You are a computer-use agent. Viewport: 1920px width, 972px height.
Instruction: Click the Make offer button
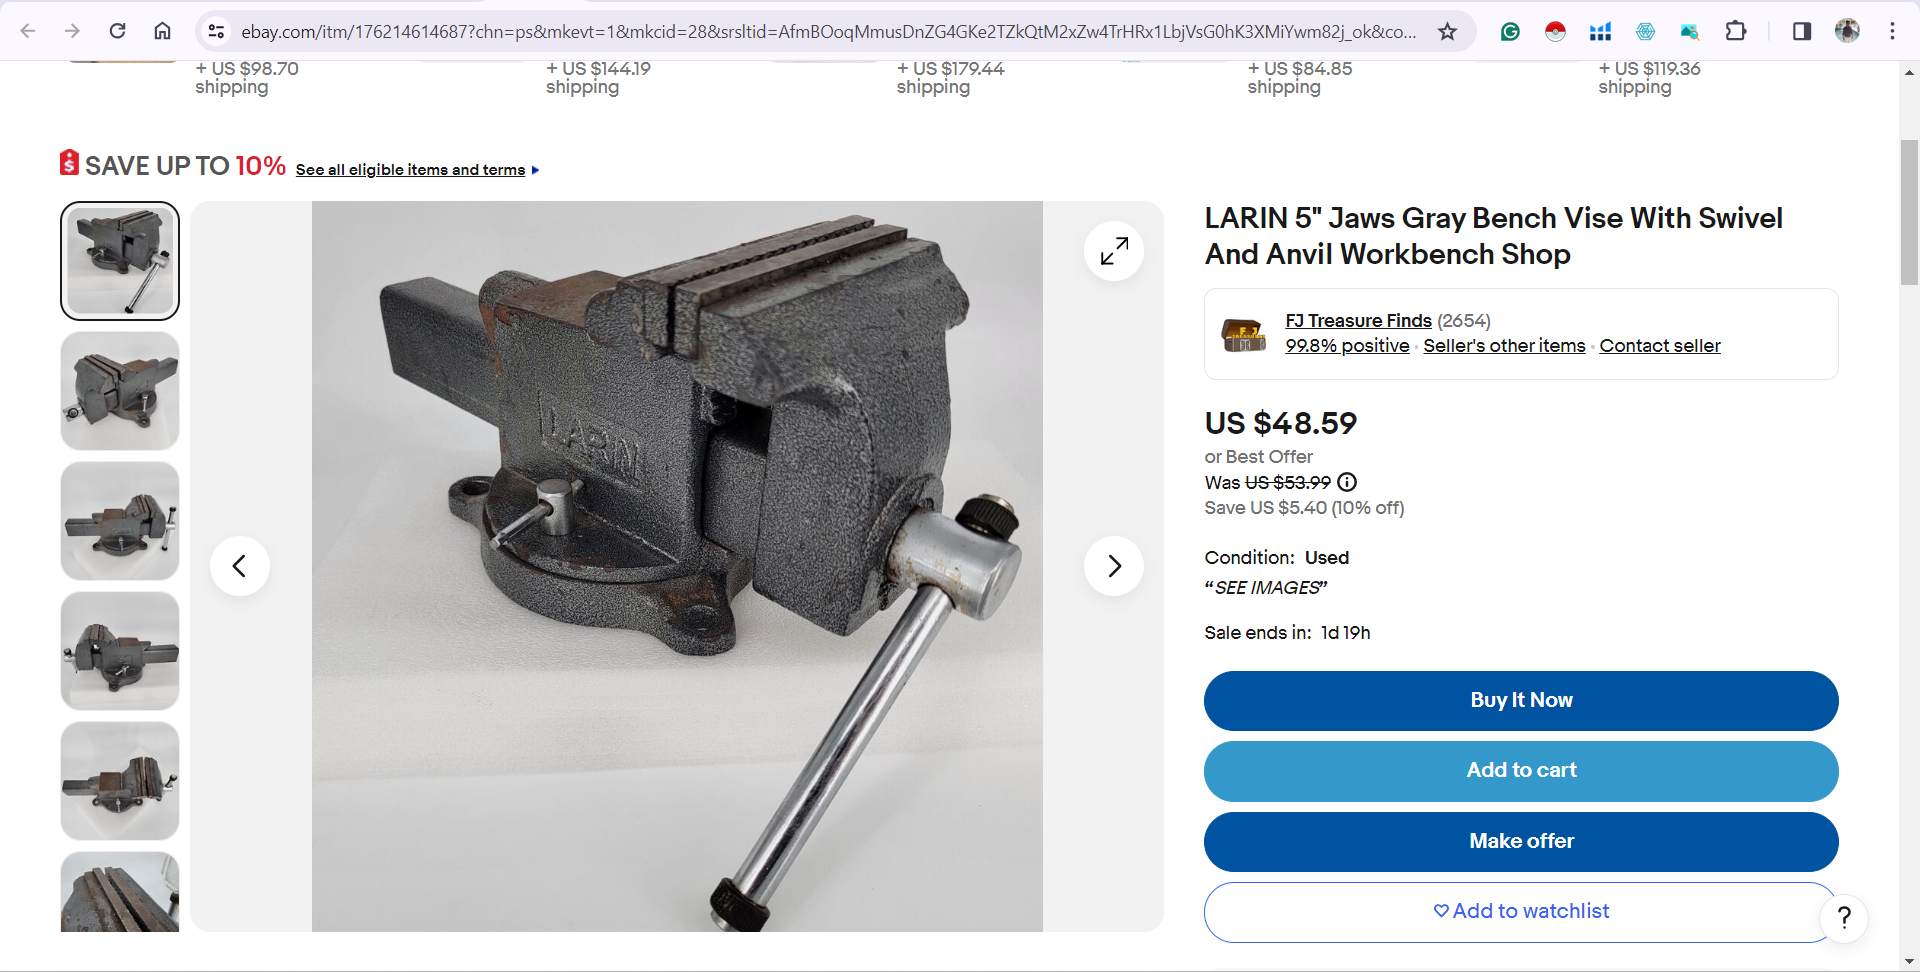tap(1521, 842)
